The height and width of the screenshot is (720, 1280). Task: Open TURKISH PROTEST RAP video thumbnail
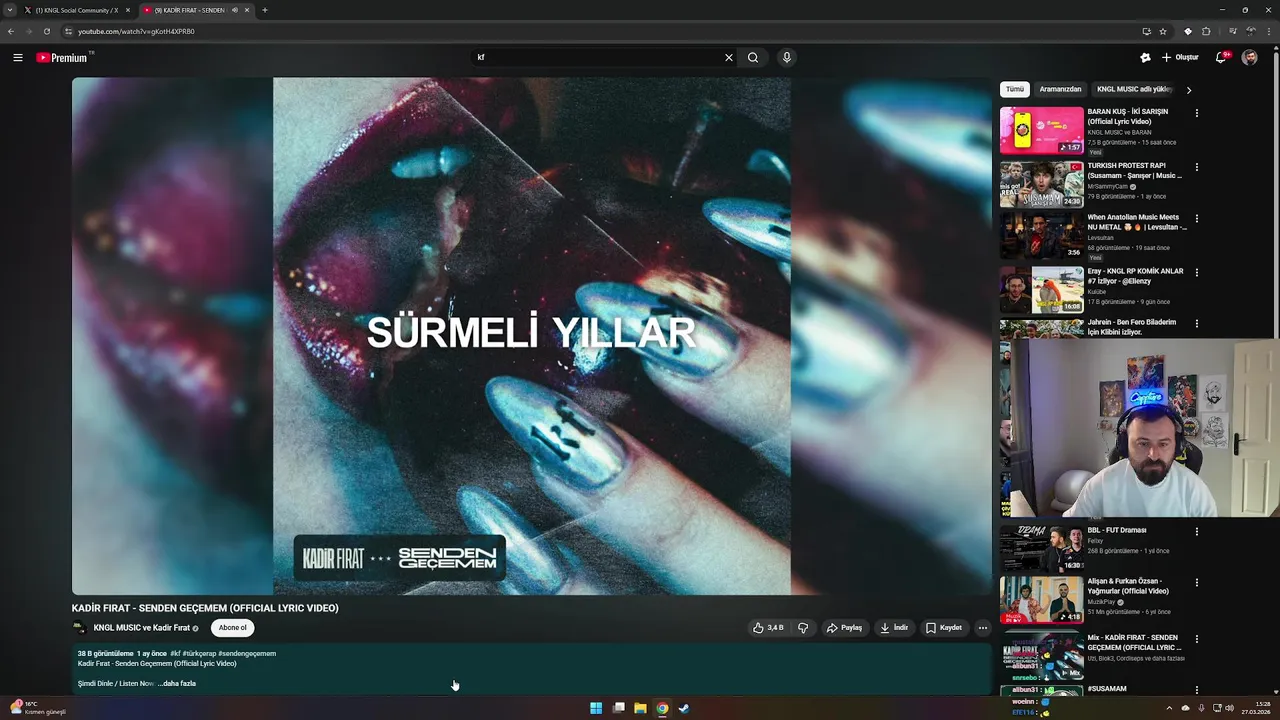click(1041, 184)
